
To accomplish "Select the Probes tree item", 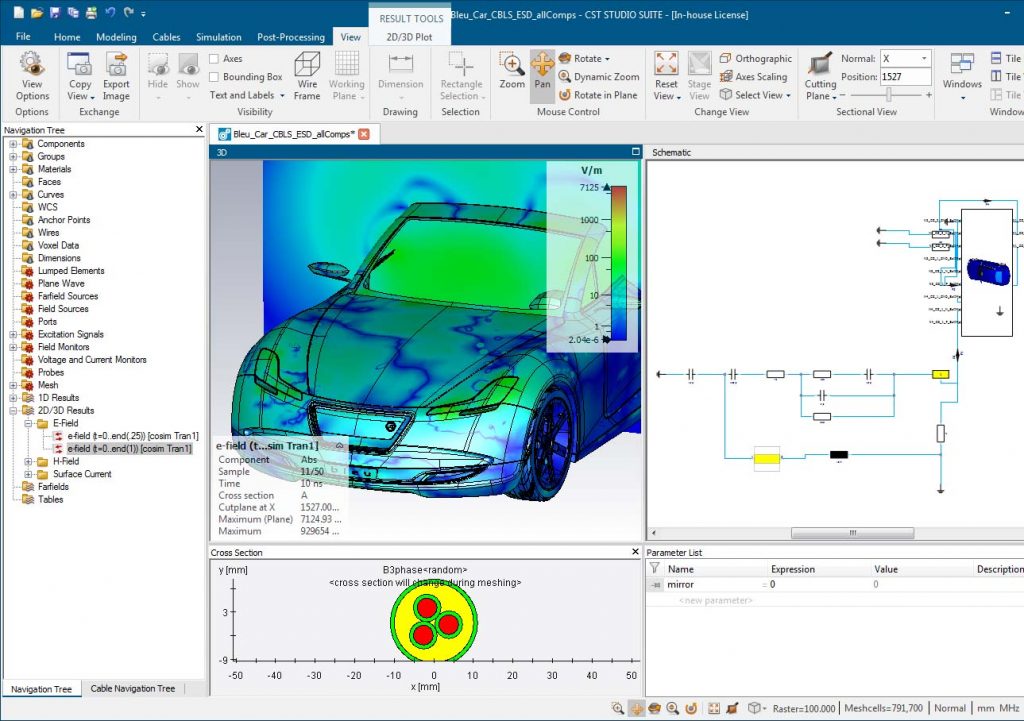I will [x=50, y=372].
